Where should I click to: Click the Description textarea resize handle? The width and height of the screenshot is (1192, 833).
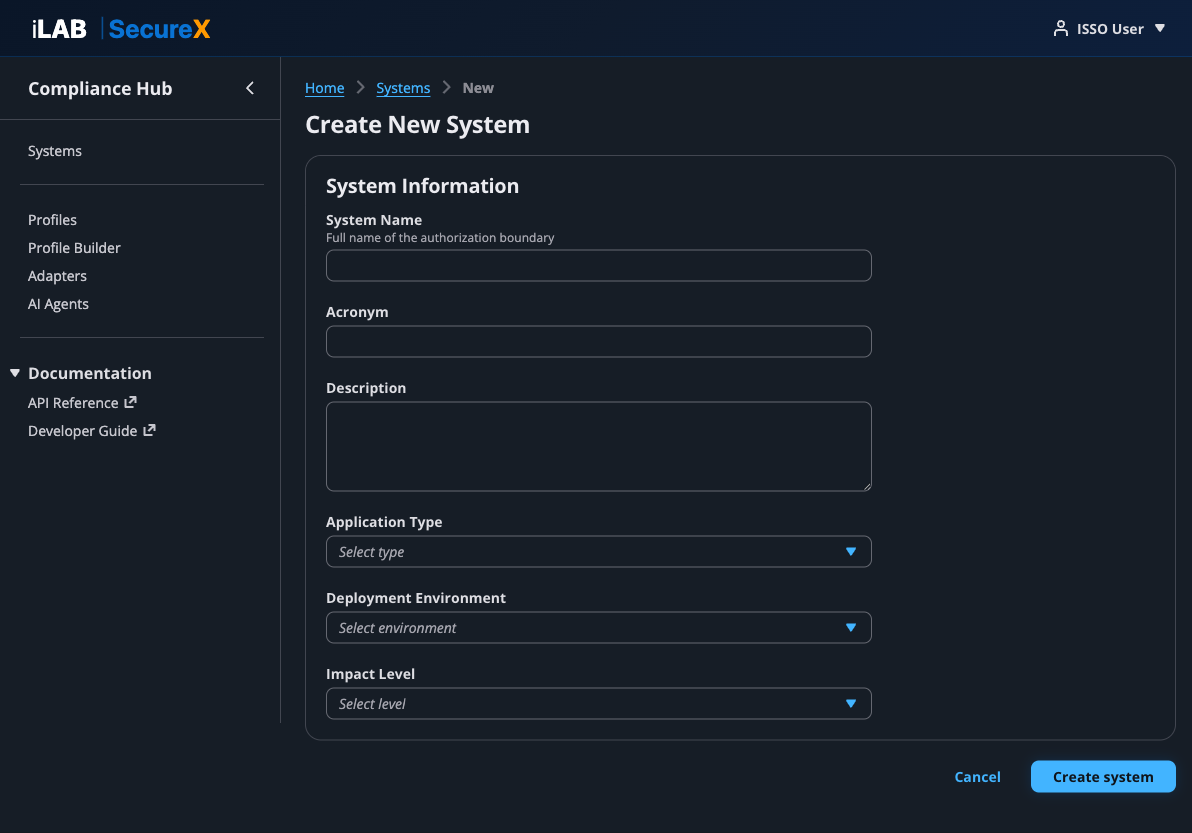tap(867, 486)
